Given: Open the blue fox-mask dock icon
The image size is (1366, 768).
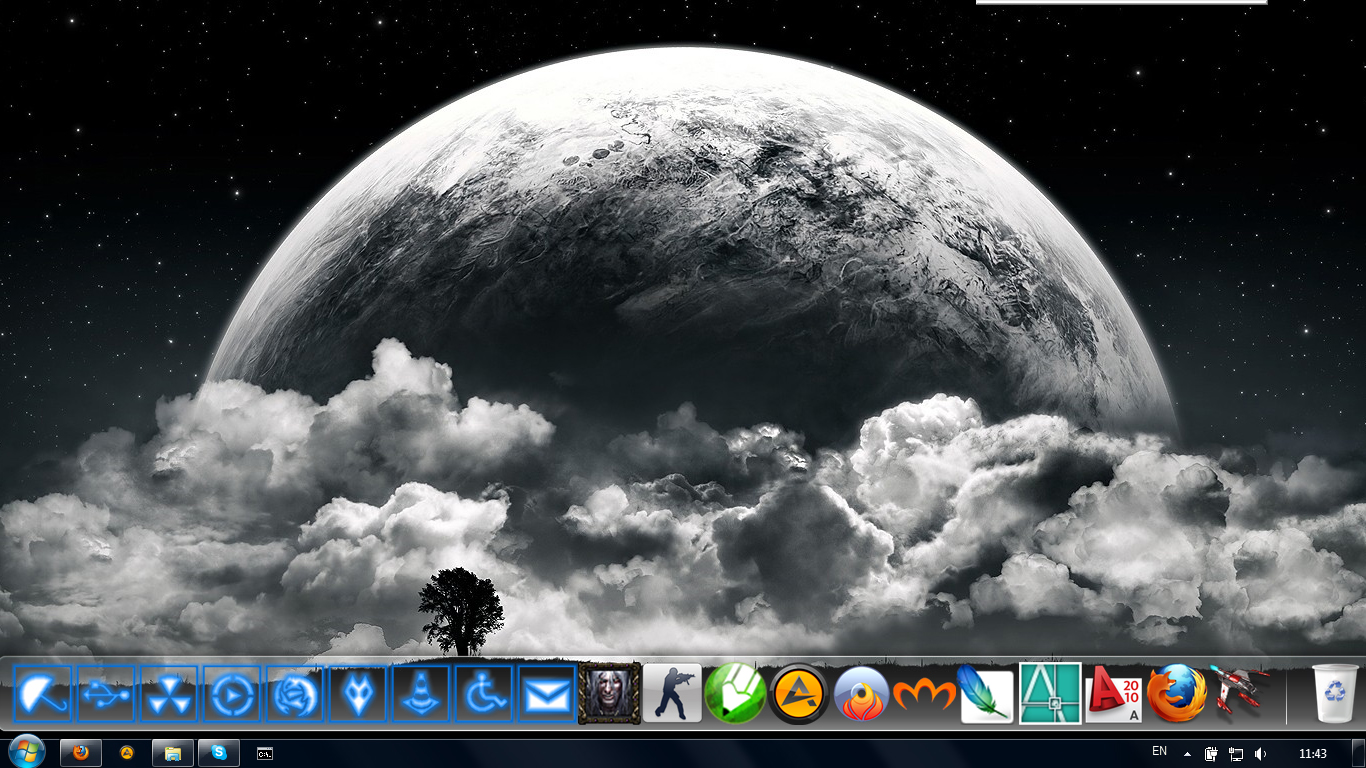Looking at the screenshot, I should pos(358,694).
